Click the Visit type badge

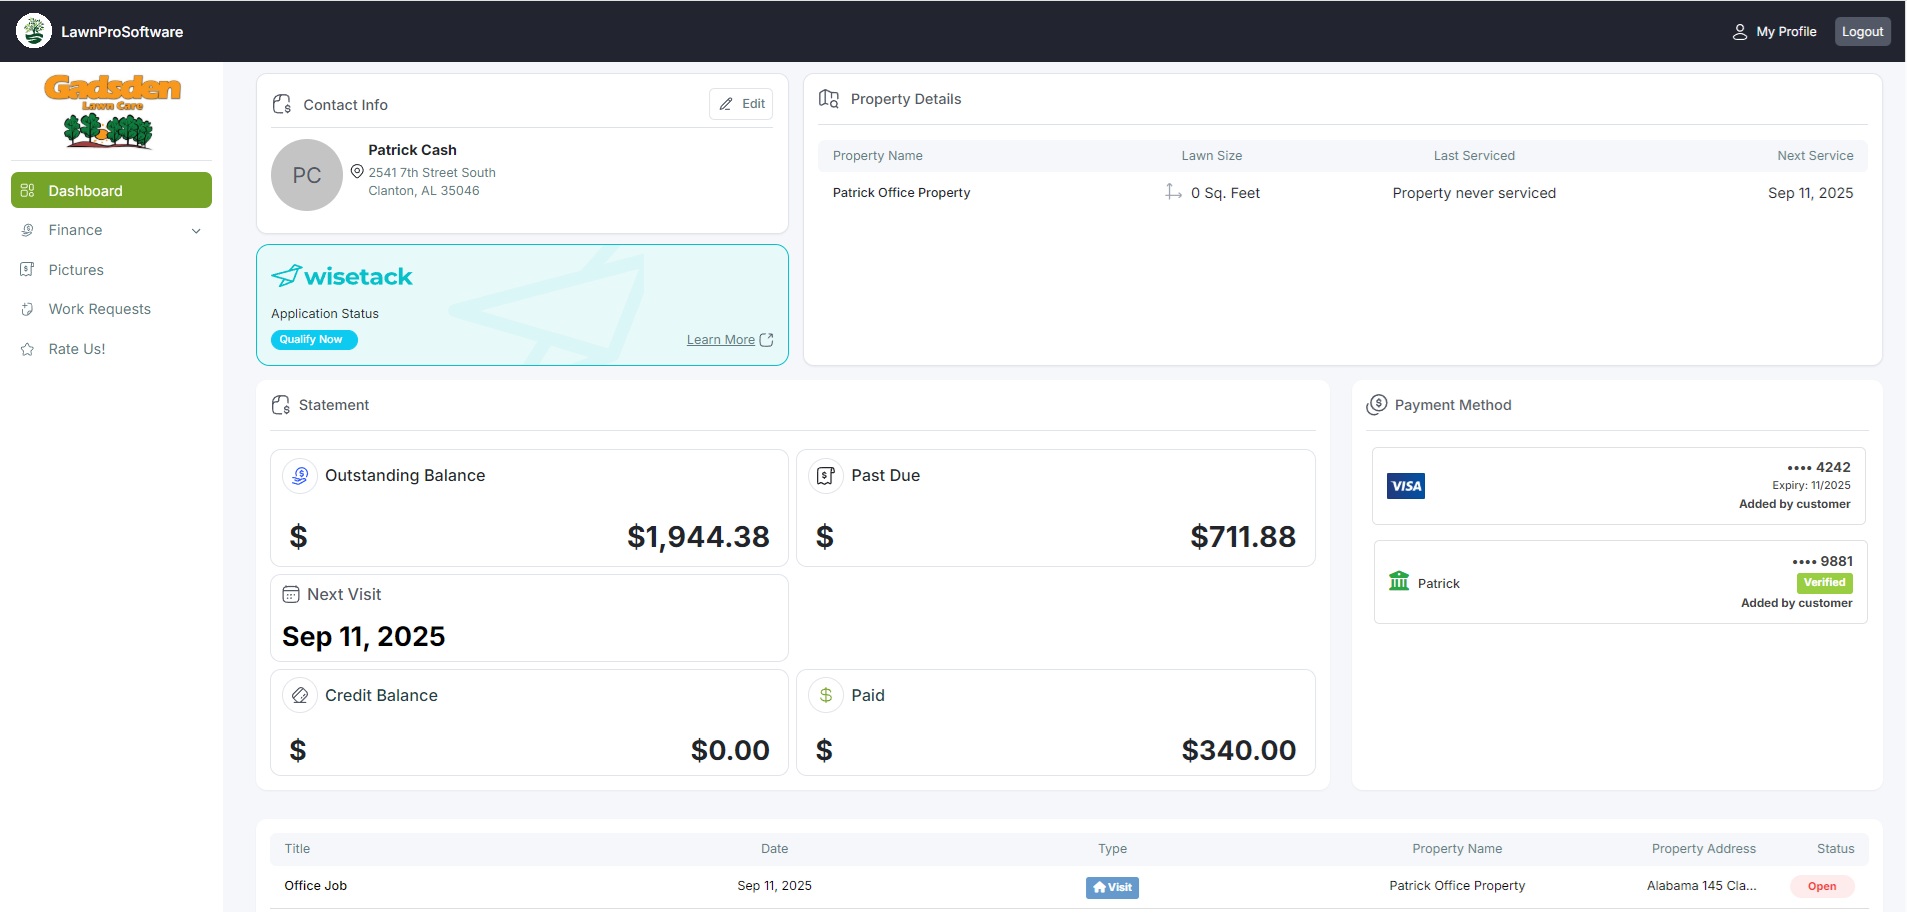pos(1112,887)
